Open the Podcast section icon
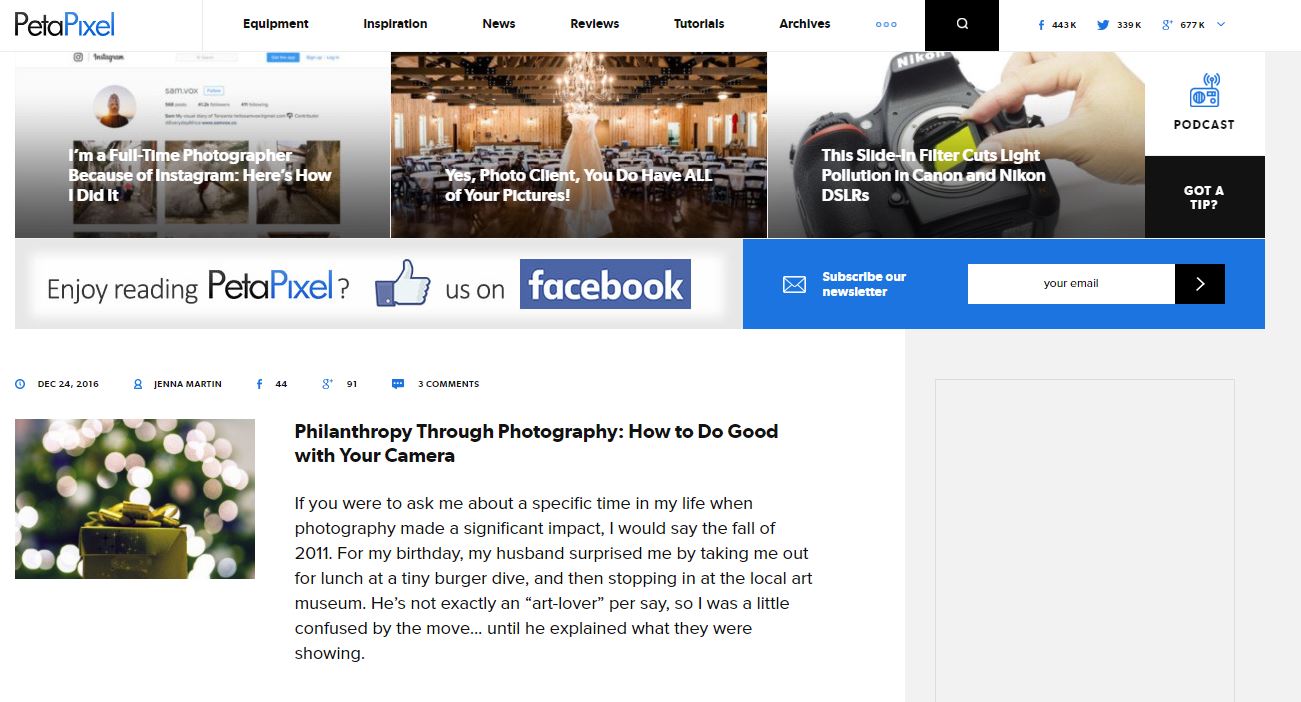This screenshot has width=1301, height=702. [1203, 92]
